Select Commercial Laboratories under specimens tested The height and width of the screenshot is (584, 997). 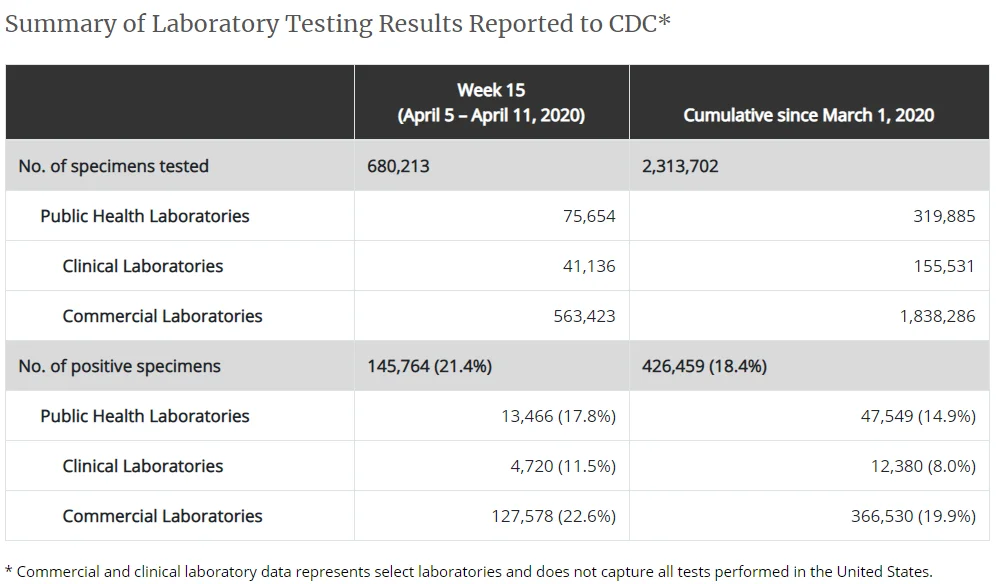tap(162, 316)
